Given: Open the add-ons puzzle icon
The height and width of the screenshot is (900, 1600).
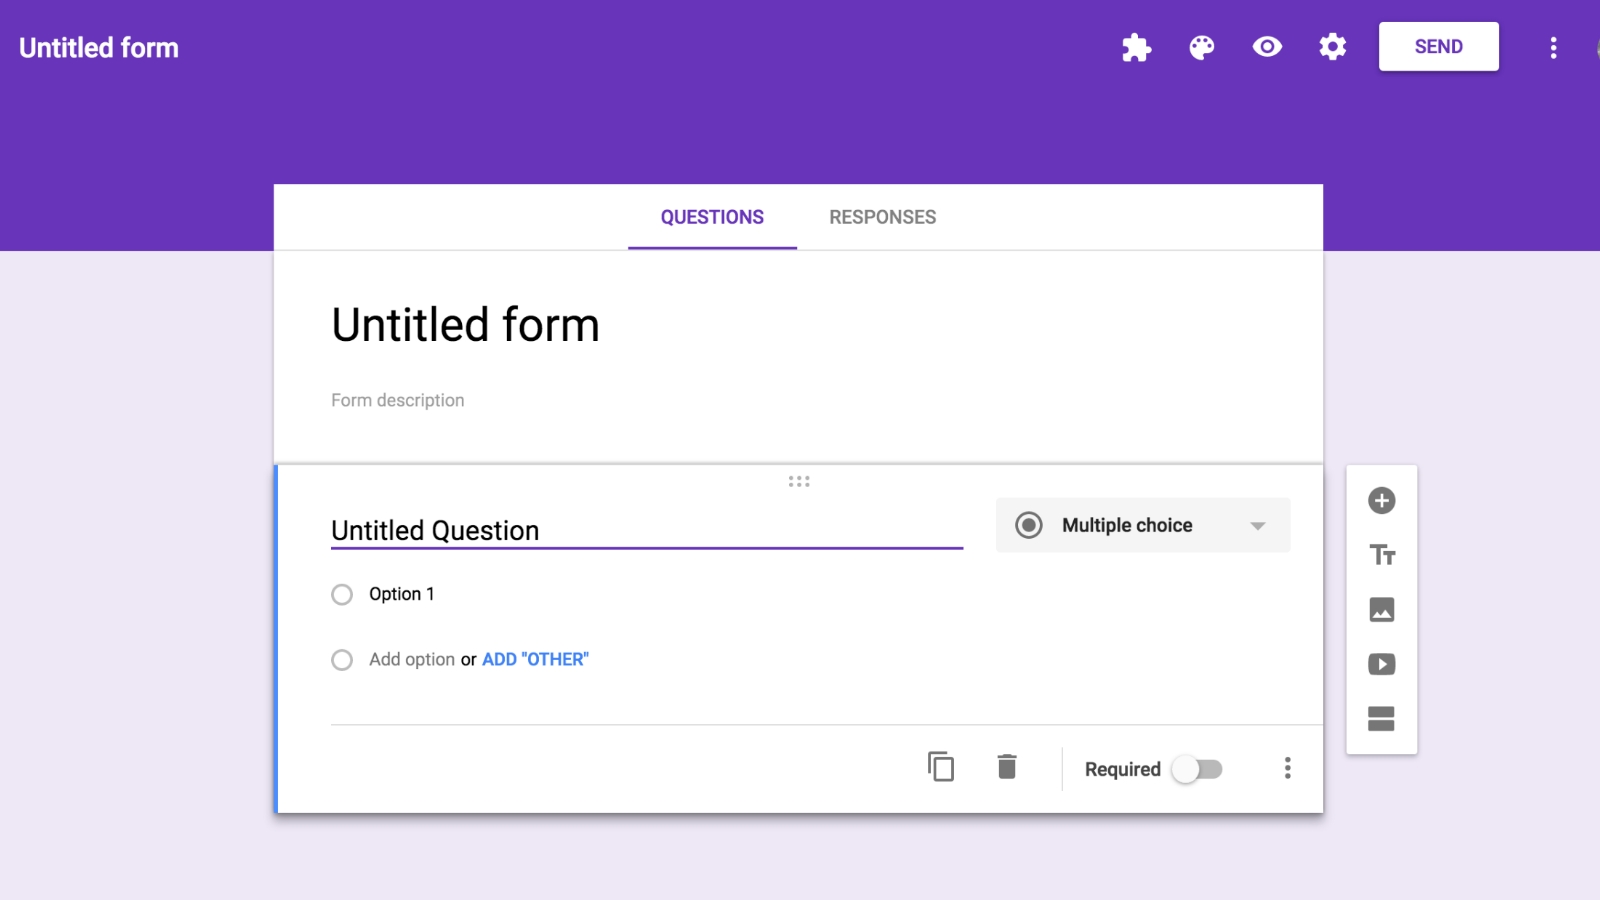Looking at the screenshot, I should 1136,47.
